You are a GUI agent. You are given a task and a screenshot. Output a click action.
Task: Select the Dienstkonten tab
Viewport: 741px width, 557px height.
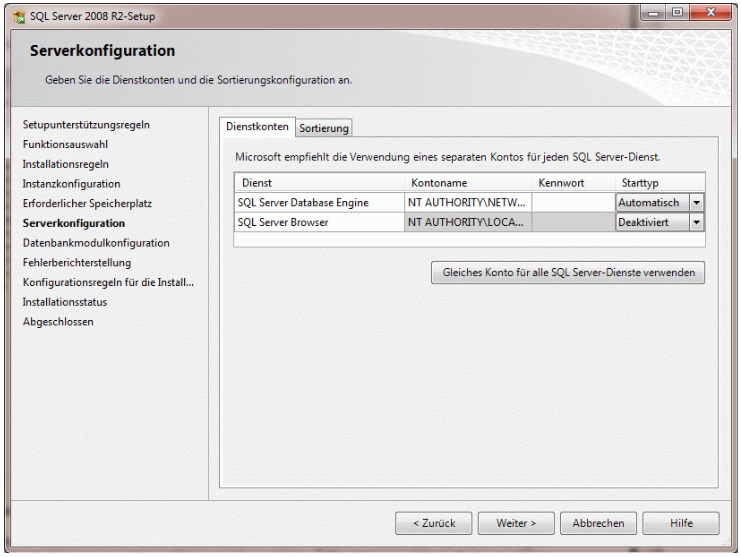coord(258,127)
